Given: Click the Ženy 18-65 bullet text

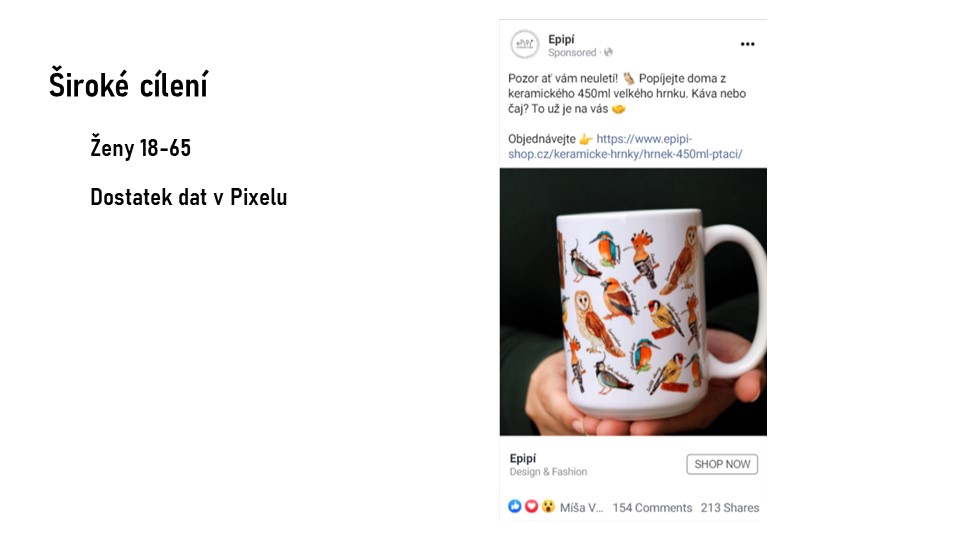Looking at the screenshot, I should [x=141, y=148].
